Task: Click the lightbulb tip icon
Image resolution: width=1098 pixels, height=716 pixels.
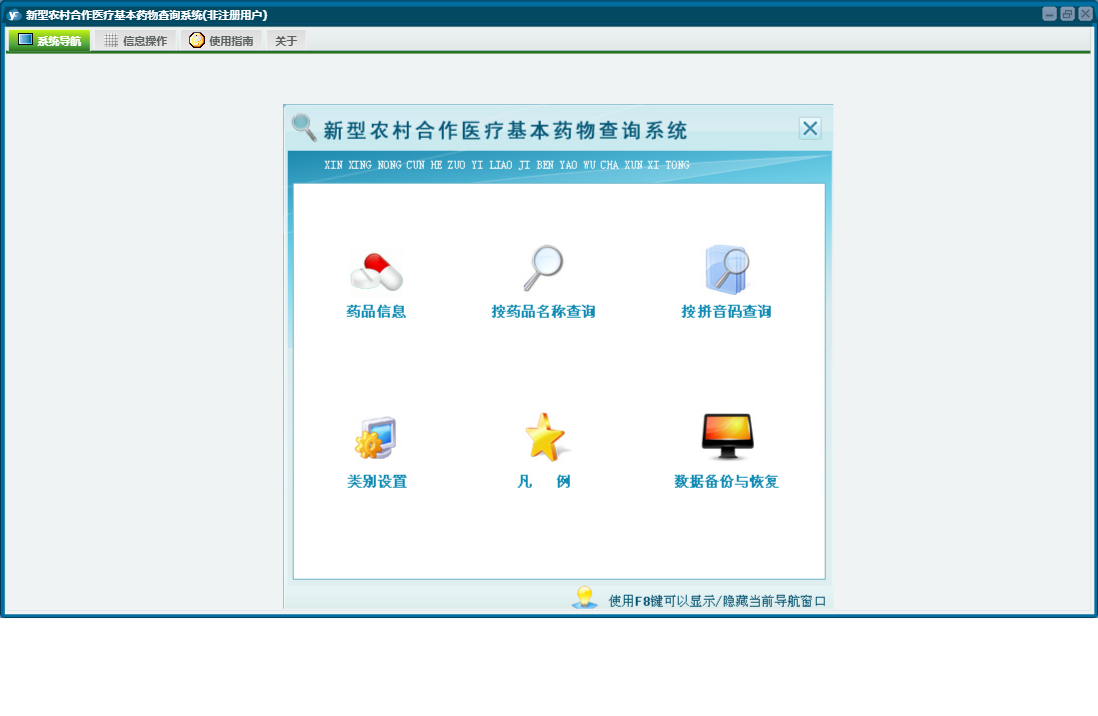Action: (585, 598)
